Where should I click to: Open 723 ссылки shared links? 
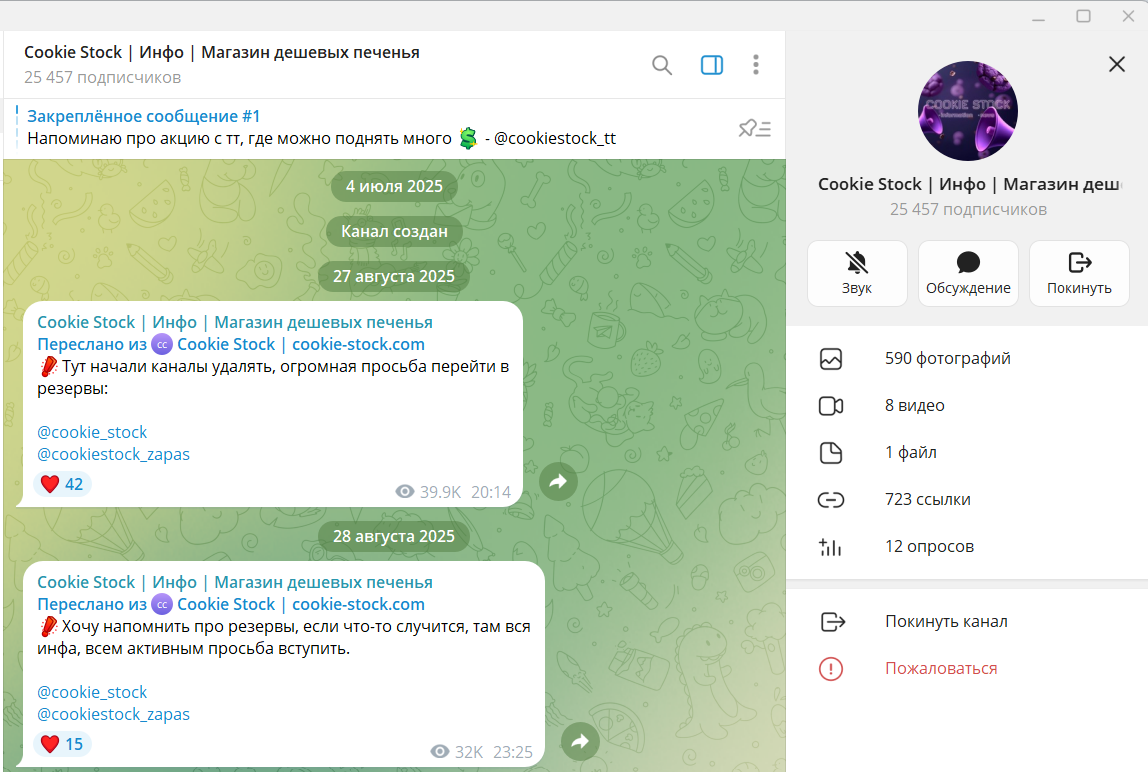(967, 500)
